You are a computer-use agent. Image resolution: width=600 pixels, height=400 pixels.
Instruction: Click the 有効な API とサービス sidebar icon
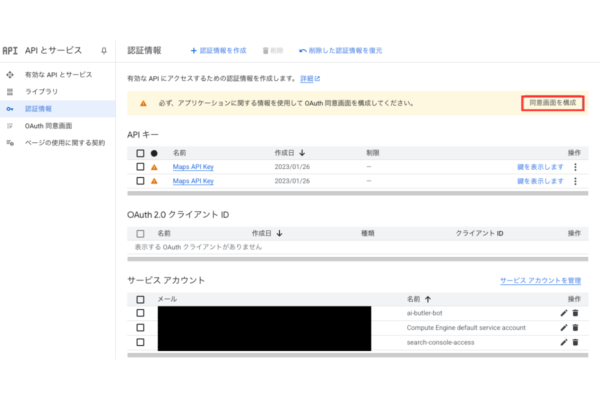(10, 75)
